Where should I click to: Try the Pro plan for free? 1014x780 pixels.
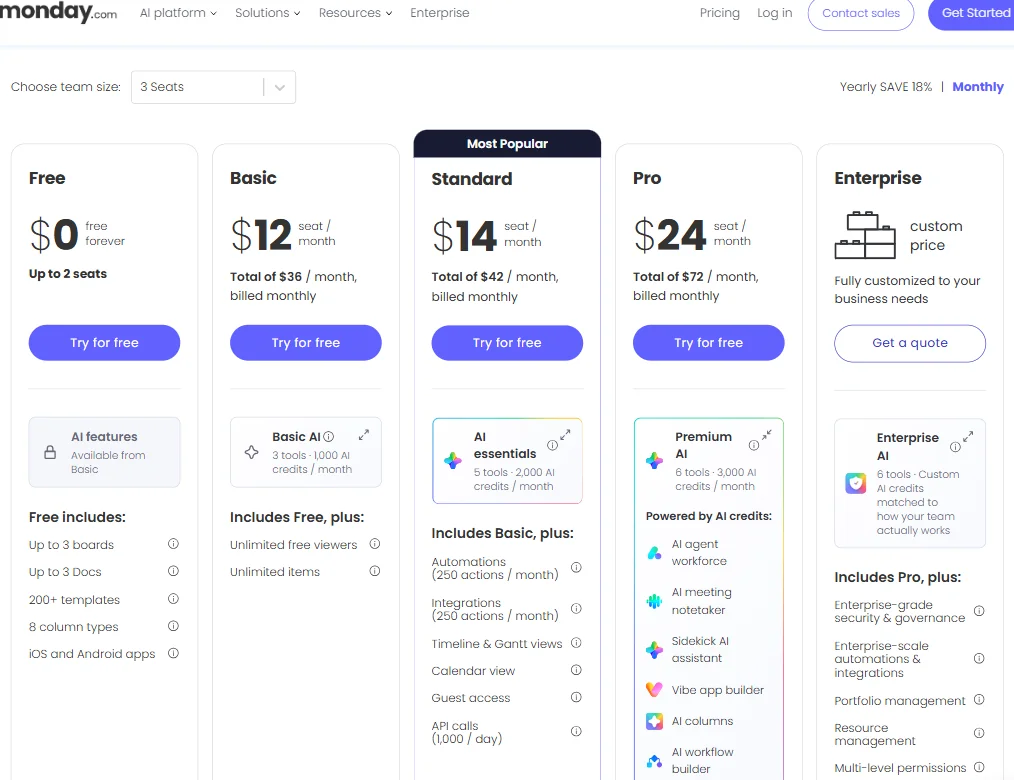click(709, 343)
